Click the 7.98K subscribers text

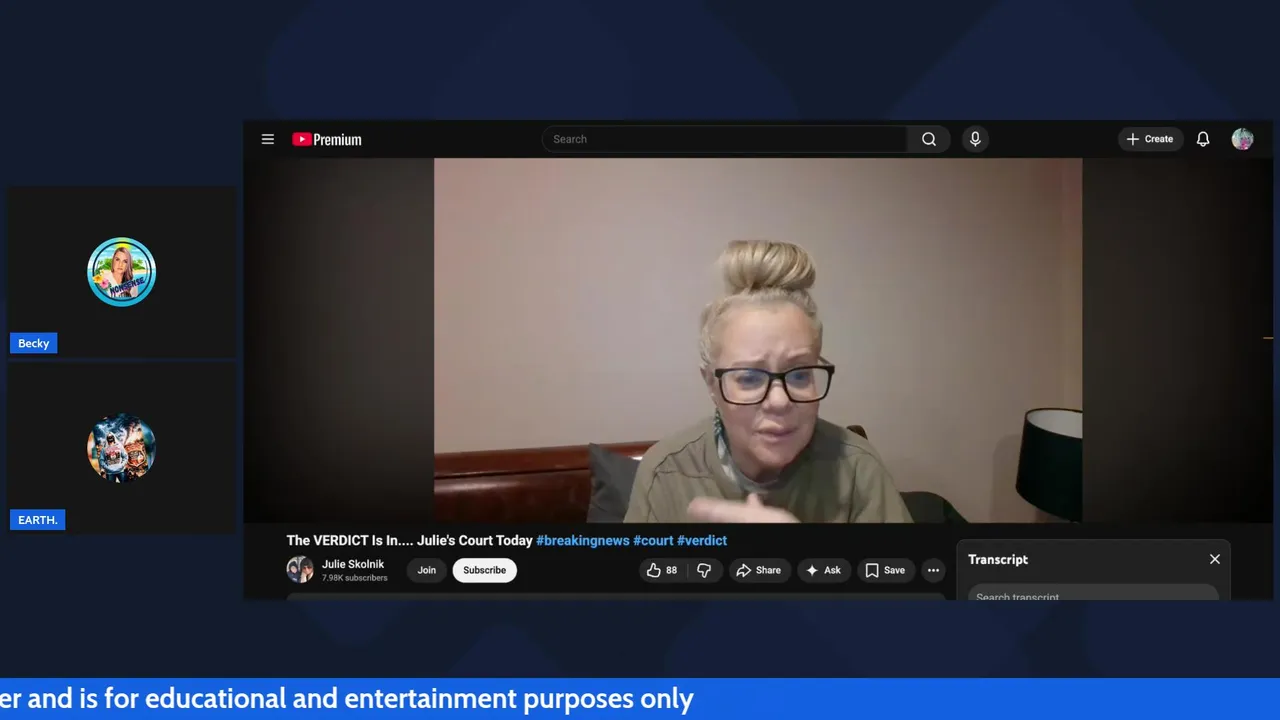354,578
